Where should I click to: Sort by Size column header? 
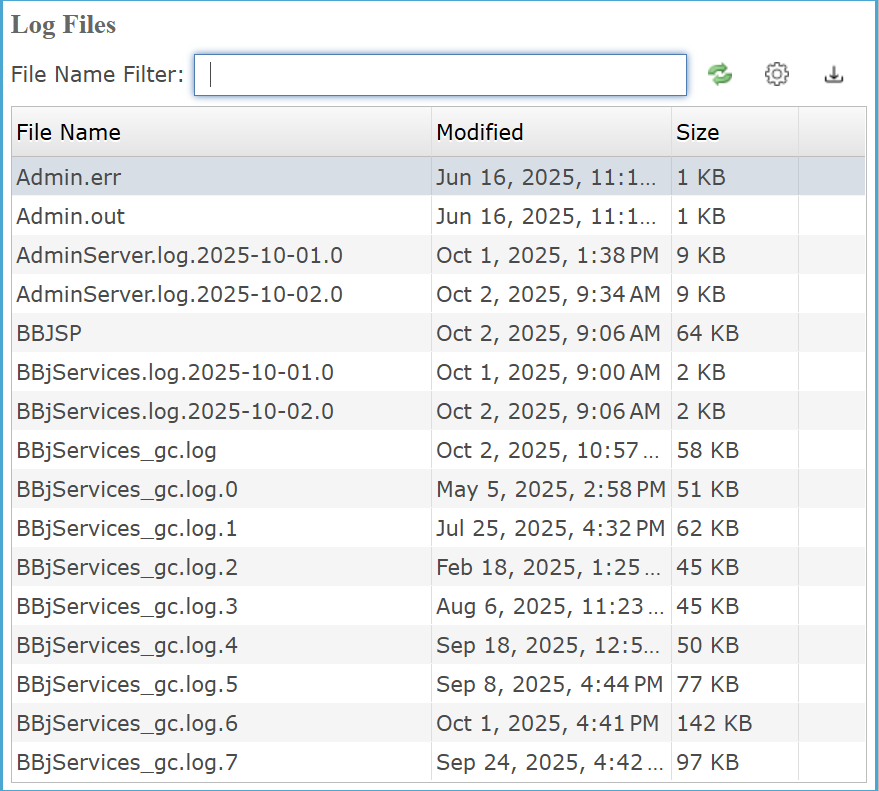(698, 132)
